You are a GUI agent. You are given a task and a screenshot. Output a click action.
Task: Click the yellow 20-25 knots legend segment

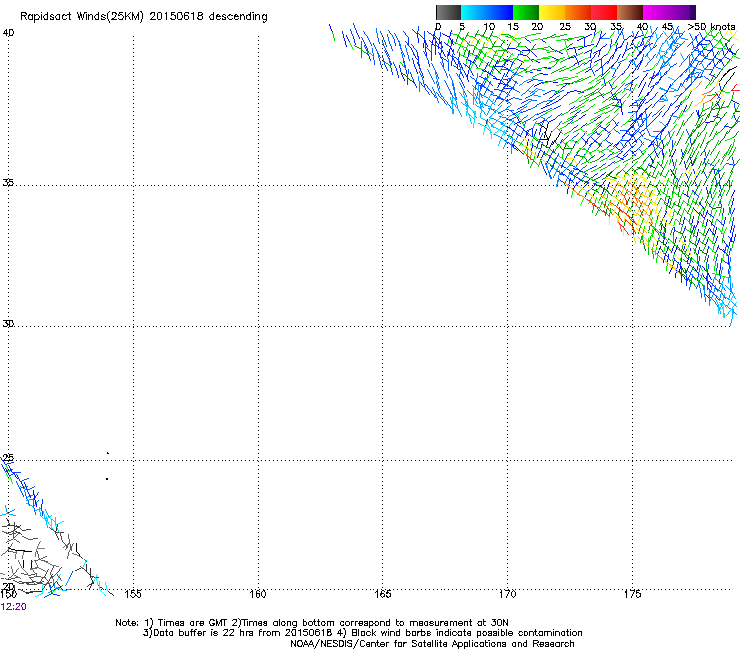tap(552, 12)
